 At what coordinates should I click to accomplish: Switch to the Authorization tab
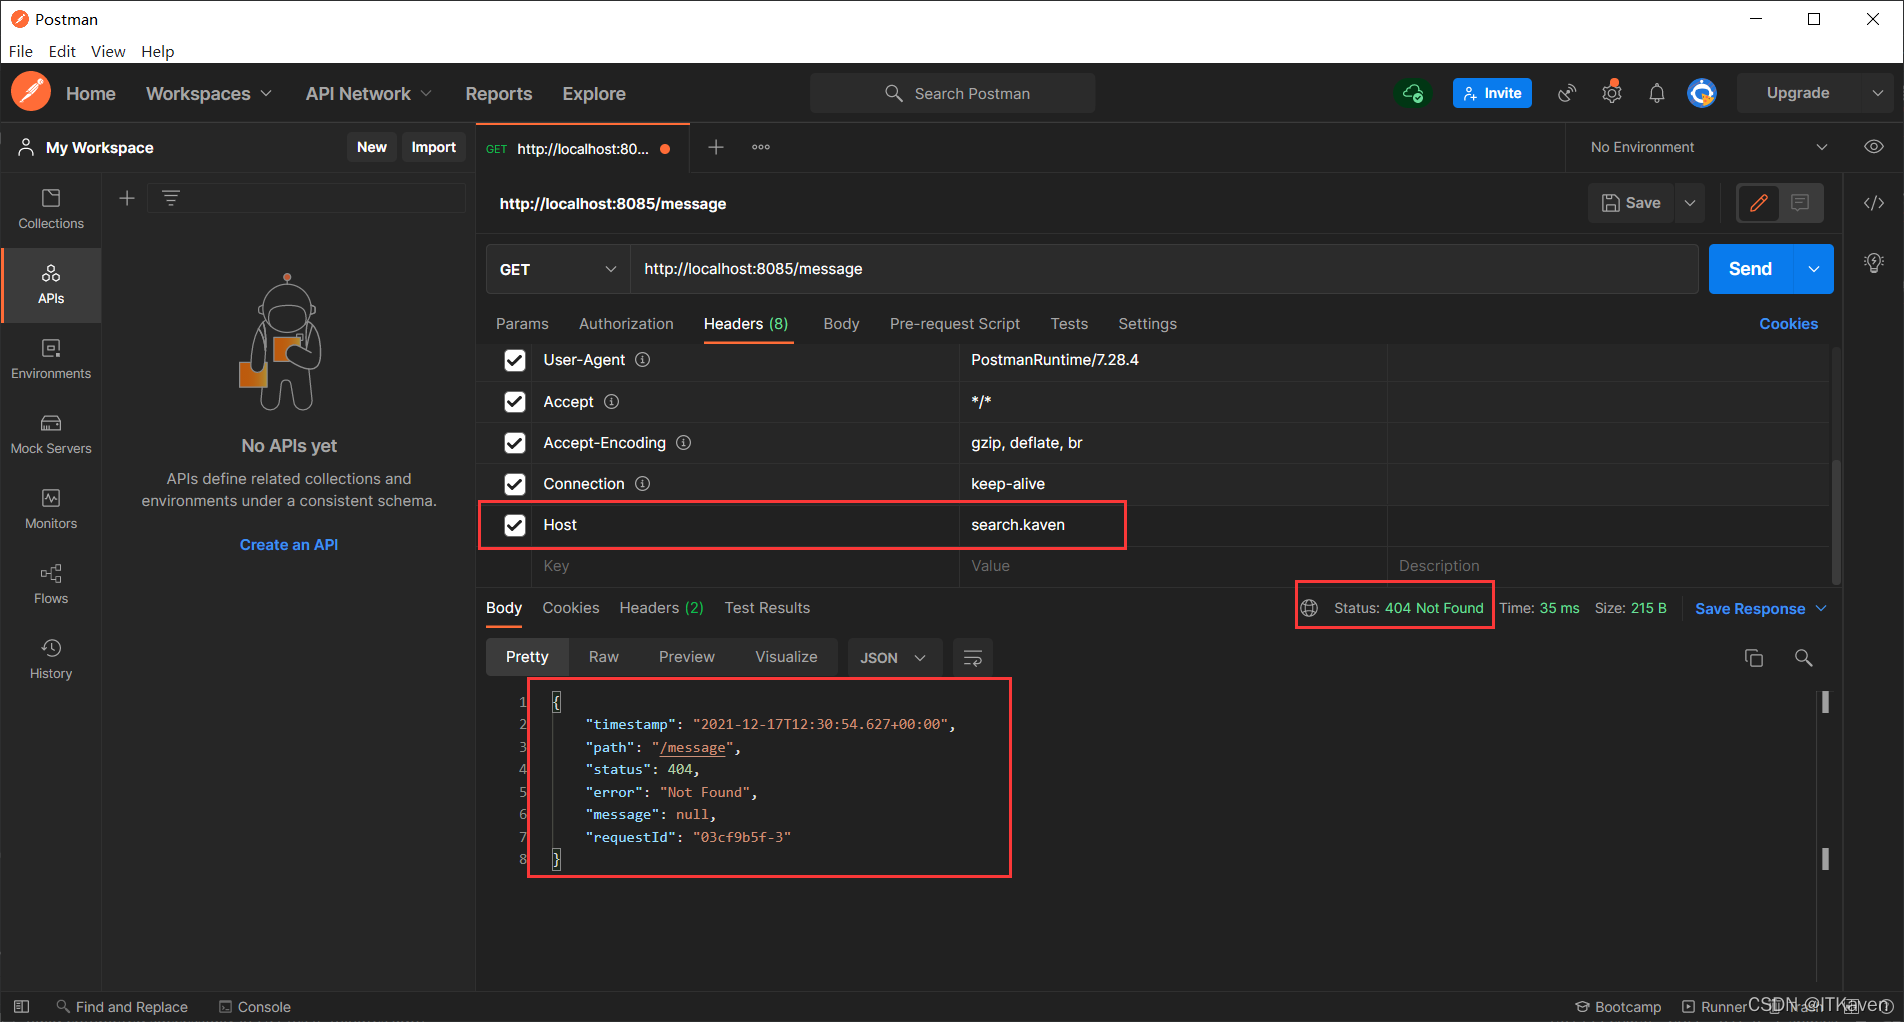(x=626, y=324)
